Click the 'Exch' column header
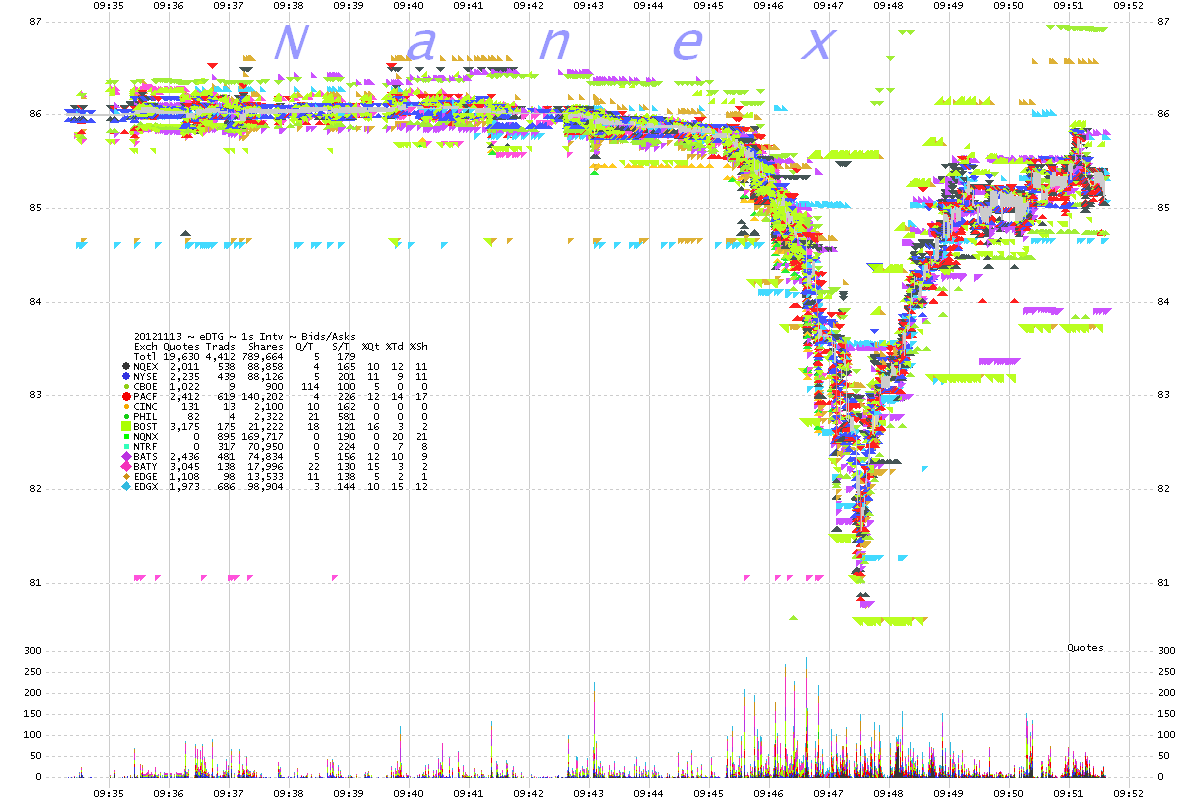The height and width of the screenshot is (800, 1200). point(146,347)
